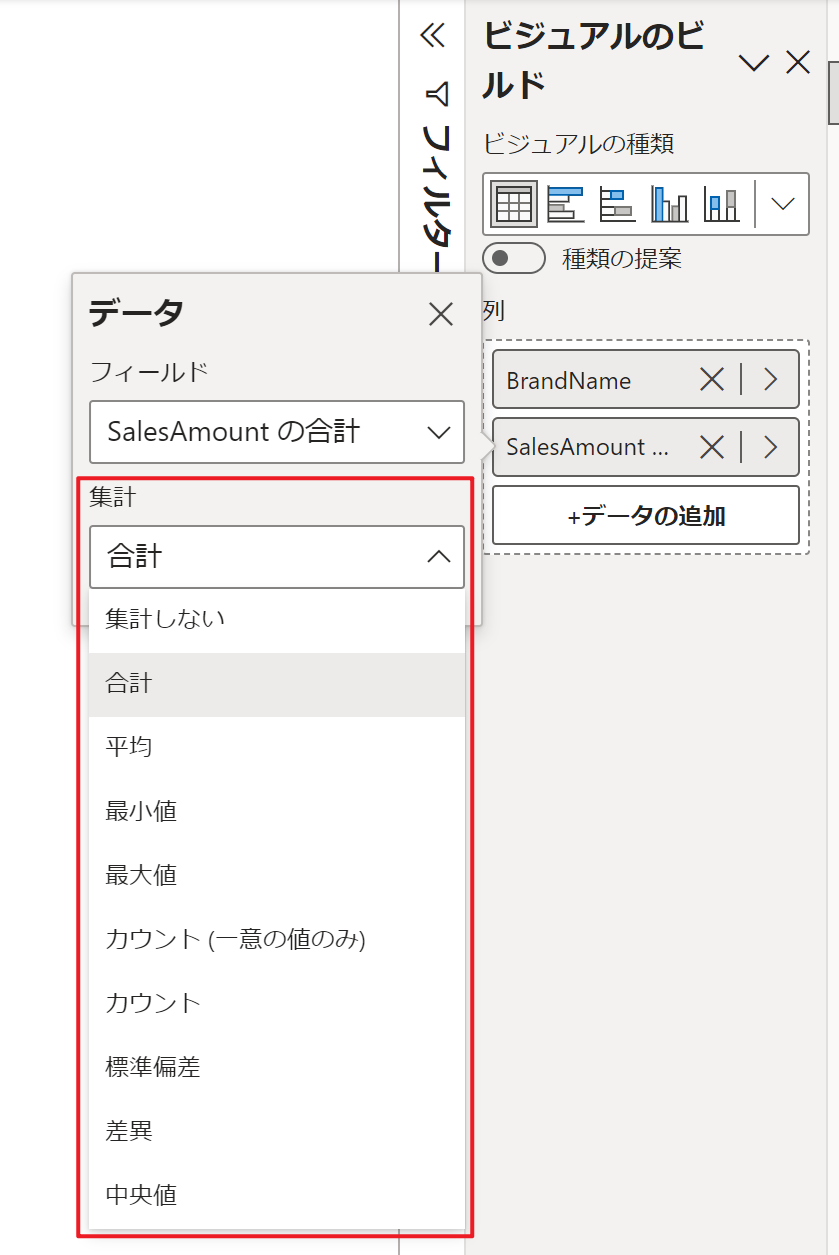Pick the clustered column chart visual
Image resolution: width=839 pixels, height=1255 pixels.
[669, 204]
